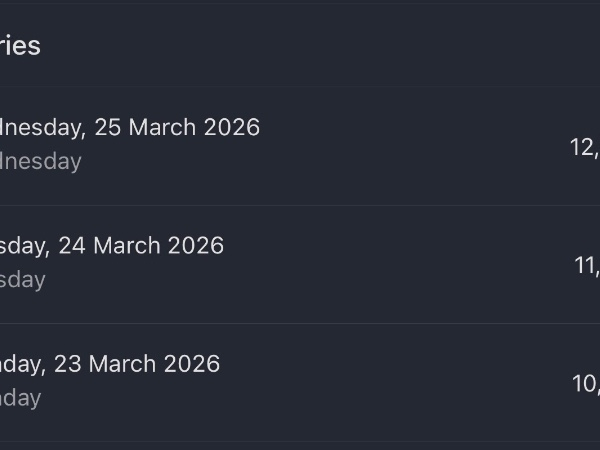Open the Monday, 23 March 2026 entry
The width and height of the screenshot is (600, 450).
(x=300, y=381)
